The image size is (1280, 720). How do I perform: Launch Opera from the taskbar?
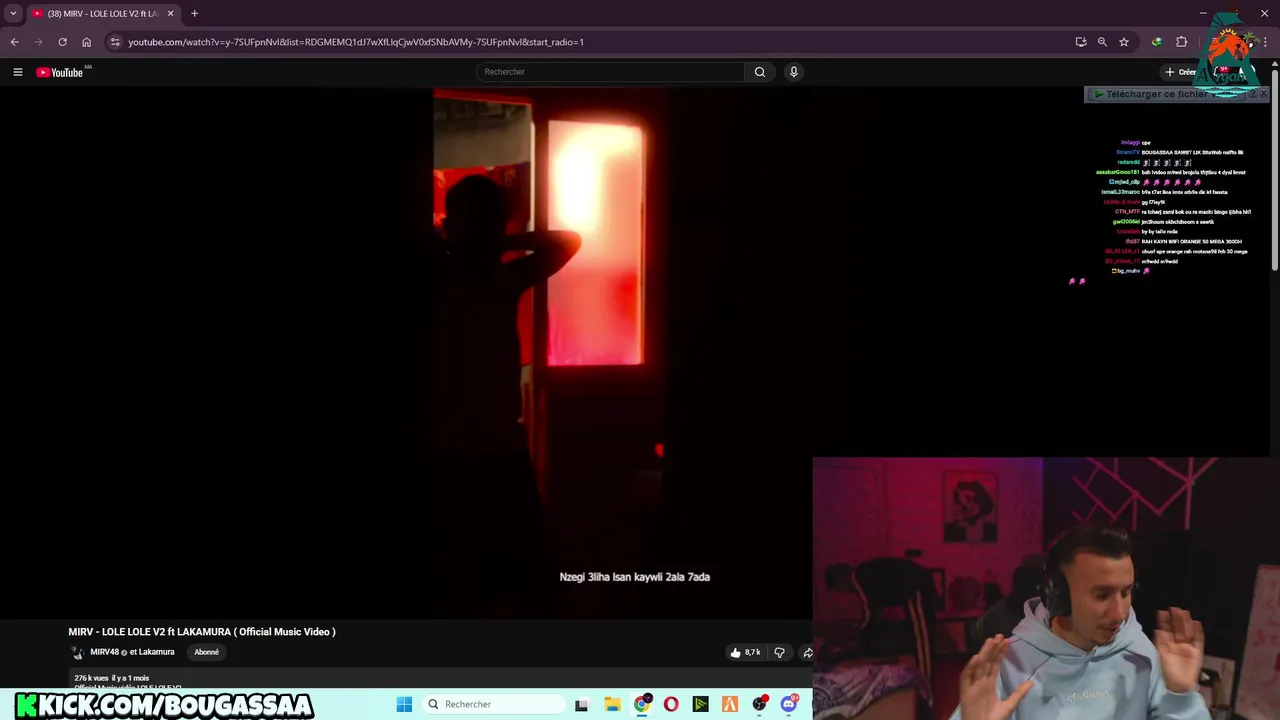pyautogui.click(x=671, y=704)
